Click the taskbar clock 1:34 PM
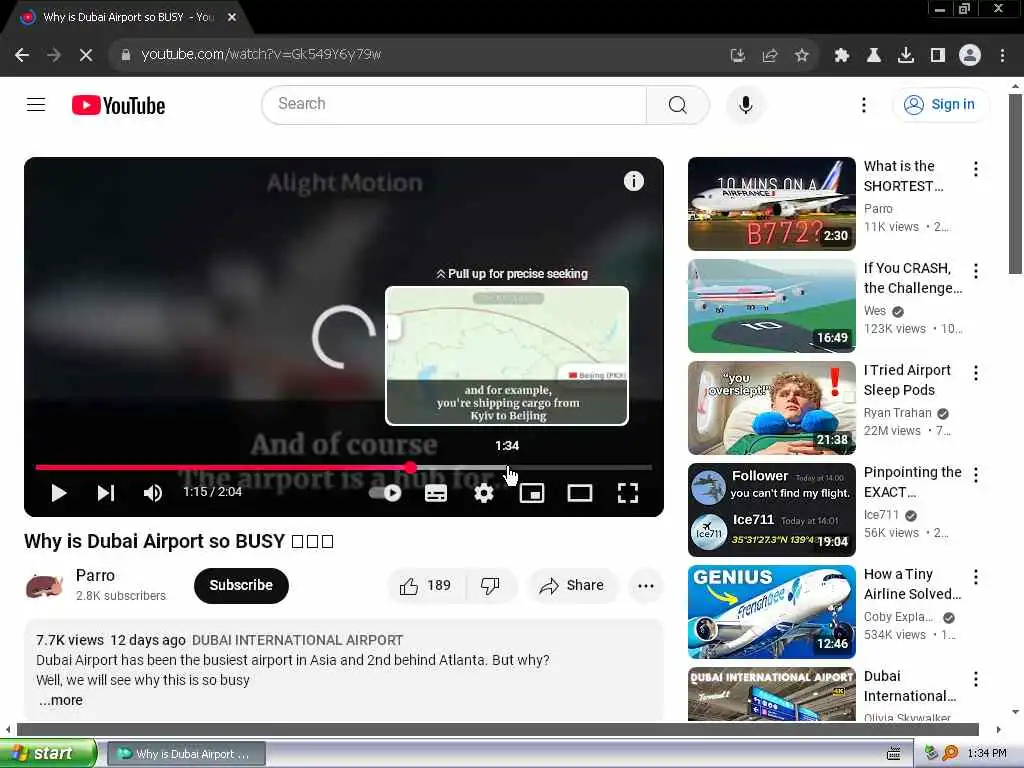Screen dimensions: 1024x768 pos(987,754)
